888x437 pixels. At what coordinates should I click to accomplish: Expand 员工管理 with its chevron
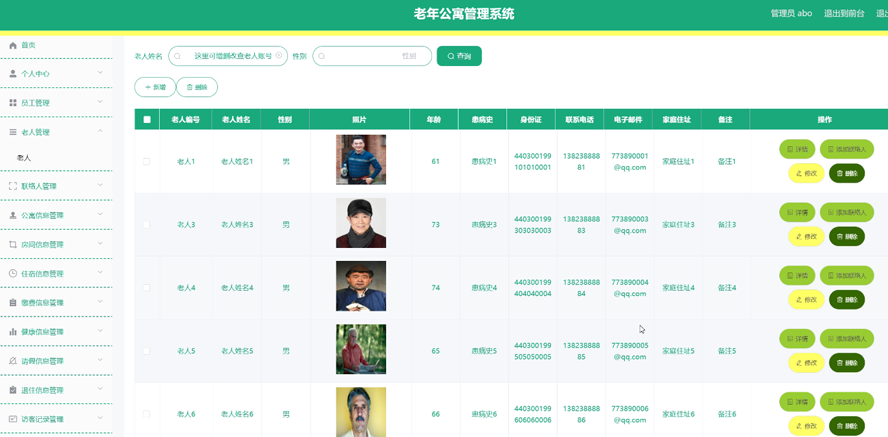click(x=100, y=102)
